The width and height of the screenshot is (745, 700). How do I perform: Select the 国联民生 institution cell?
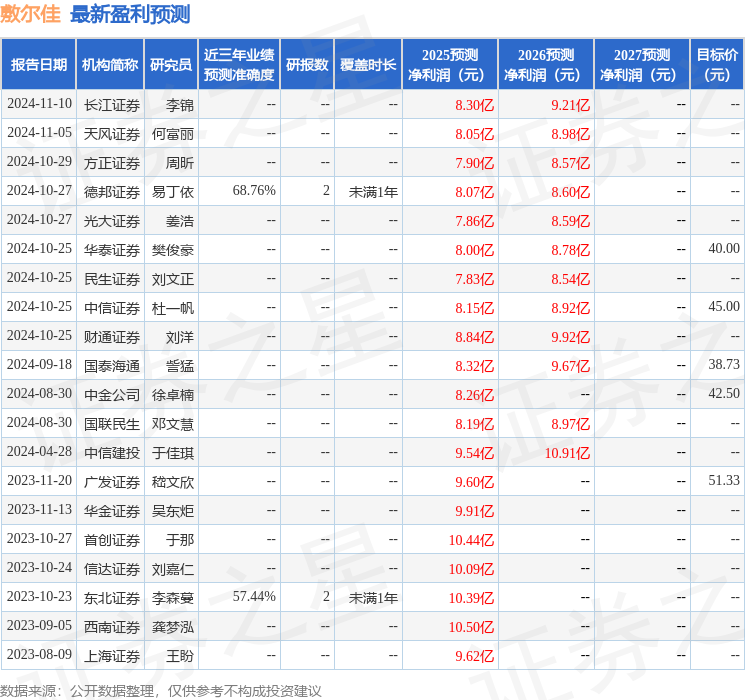112,424
